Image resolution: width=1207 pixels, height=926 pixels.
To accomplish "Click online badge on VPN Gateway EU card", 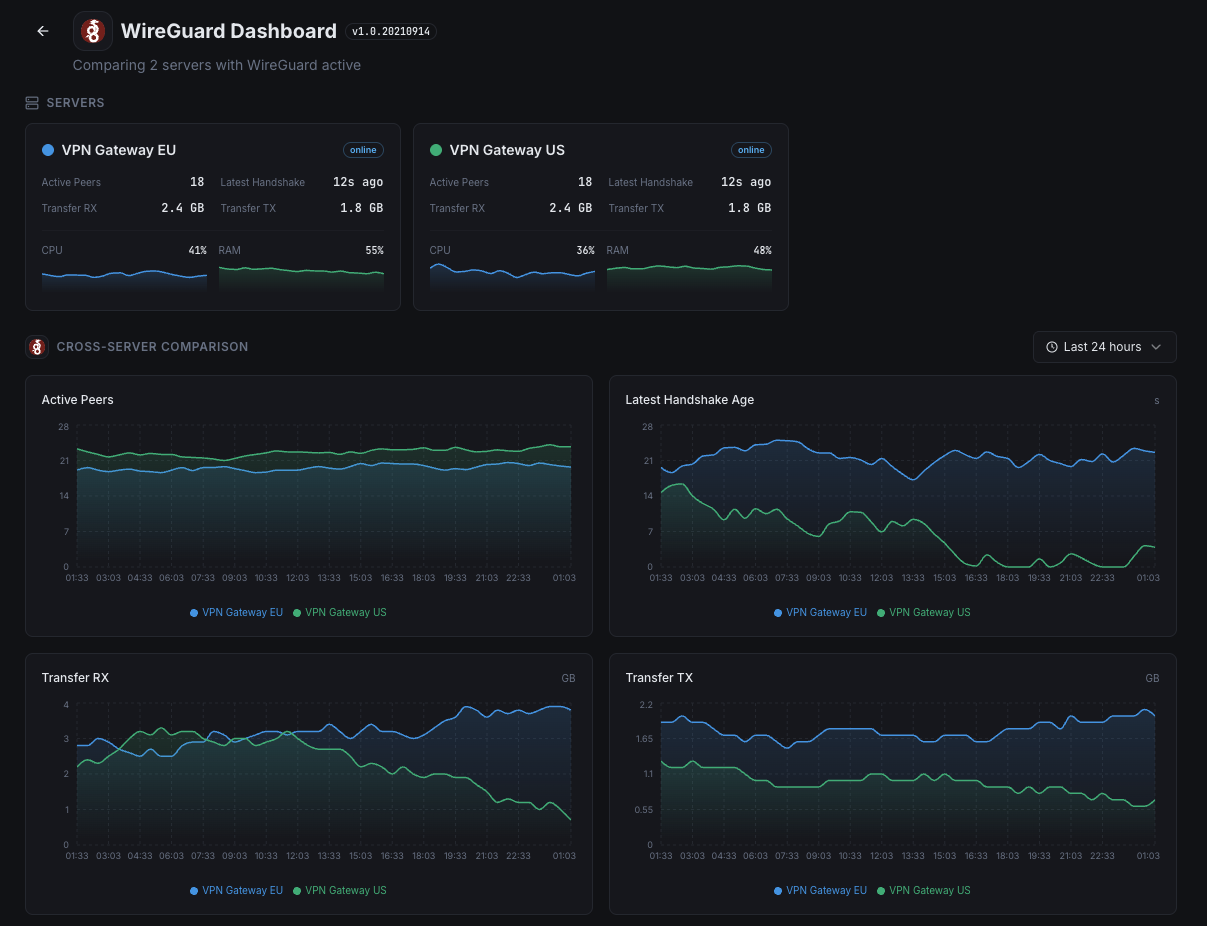I will 363,150.
